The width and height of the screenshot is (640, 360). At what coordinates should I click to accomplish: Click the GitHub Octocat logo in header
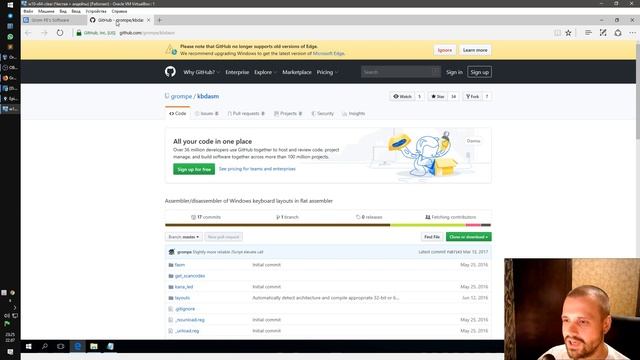pos(170,72)
